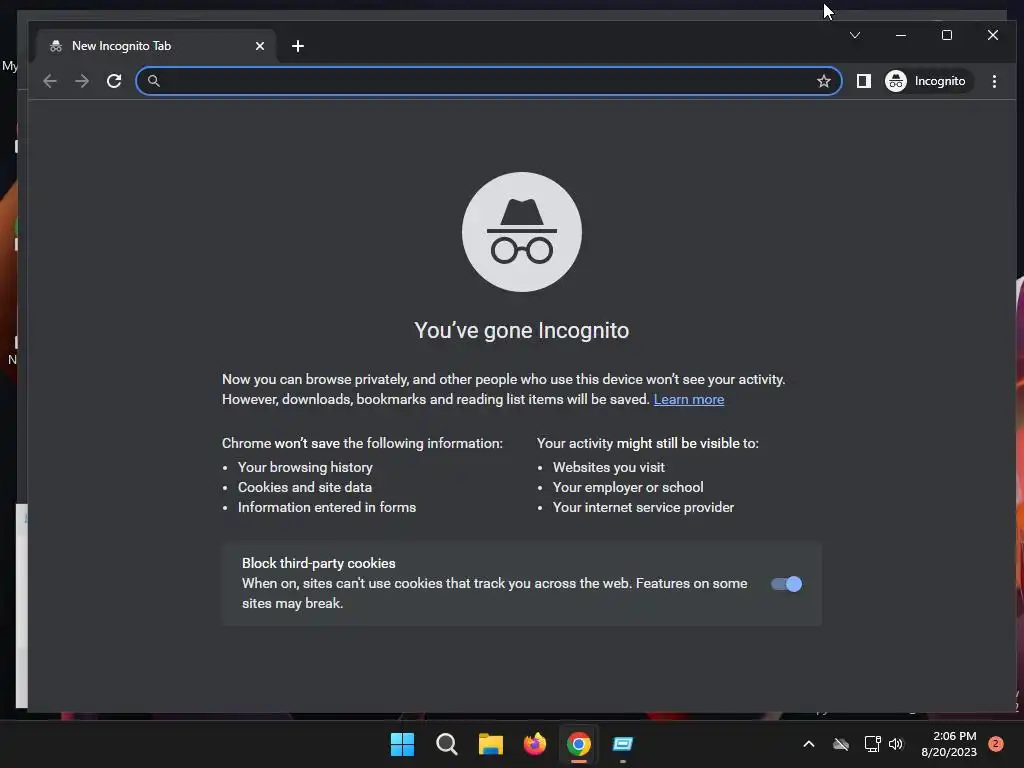Maximize the Chrome window
The image size is (1024, 768).
click(x=947, y=35)
